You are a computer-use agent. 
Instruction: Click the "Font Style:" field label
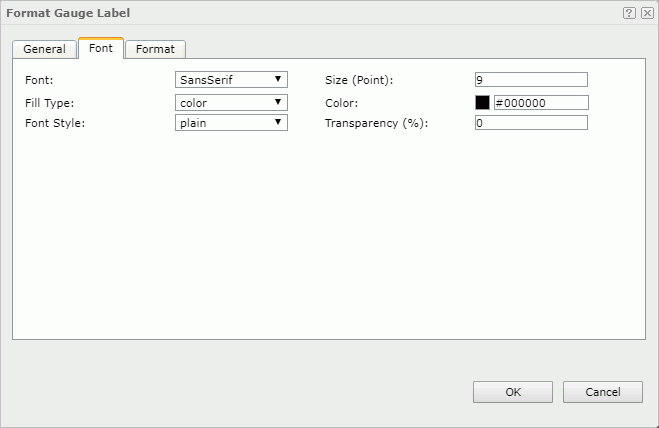click(54, 122)
